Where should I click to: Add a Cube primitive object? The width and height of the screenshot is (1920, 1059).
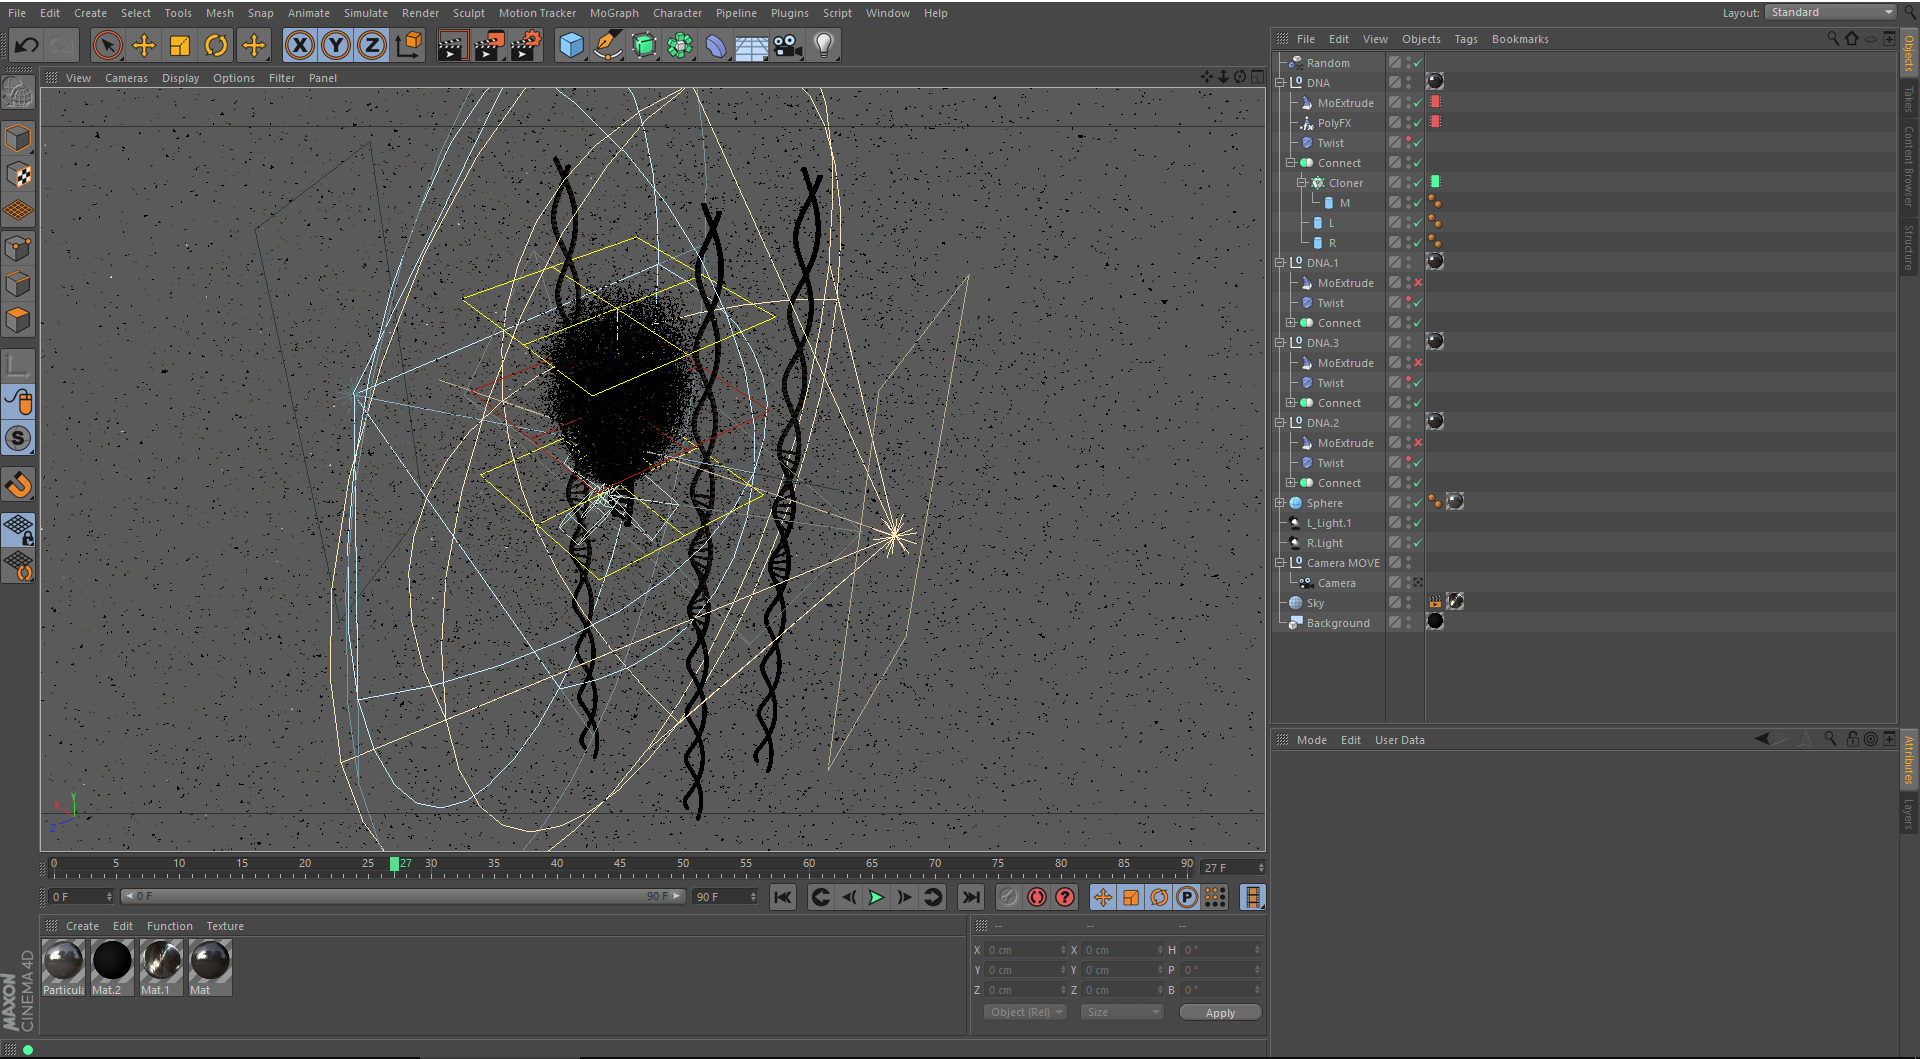pyautogui.click(x=571, y=45)
